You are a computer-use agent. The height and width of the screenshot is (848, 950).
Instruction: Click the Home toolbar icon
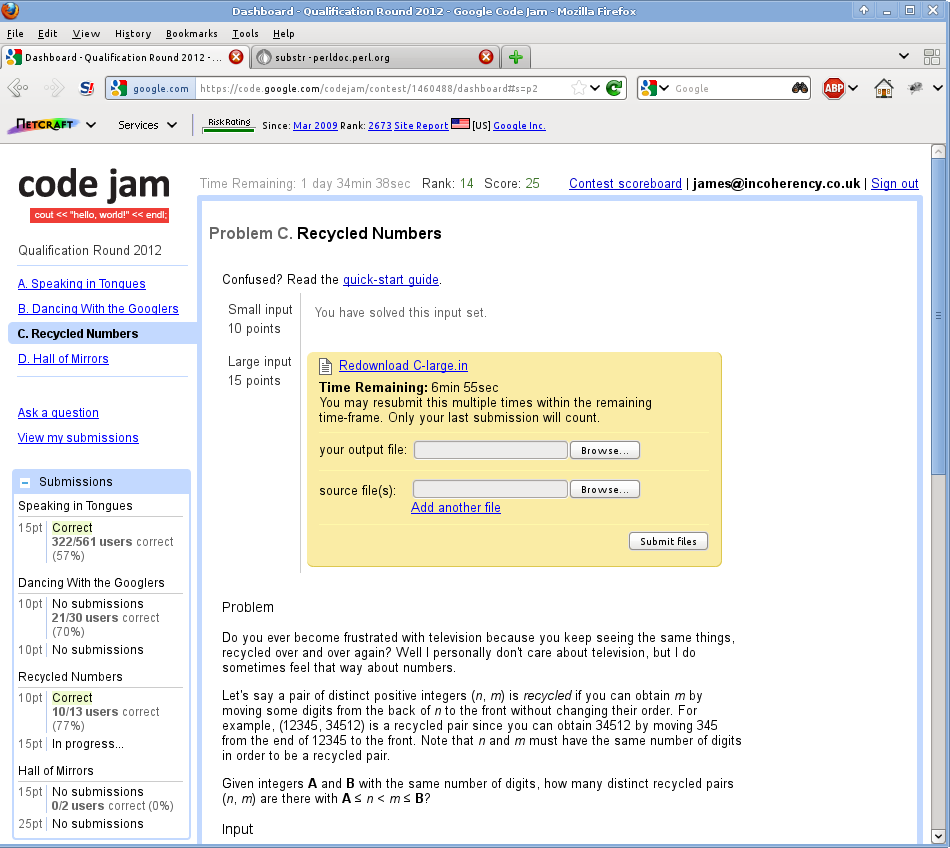coord(883,88)
